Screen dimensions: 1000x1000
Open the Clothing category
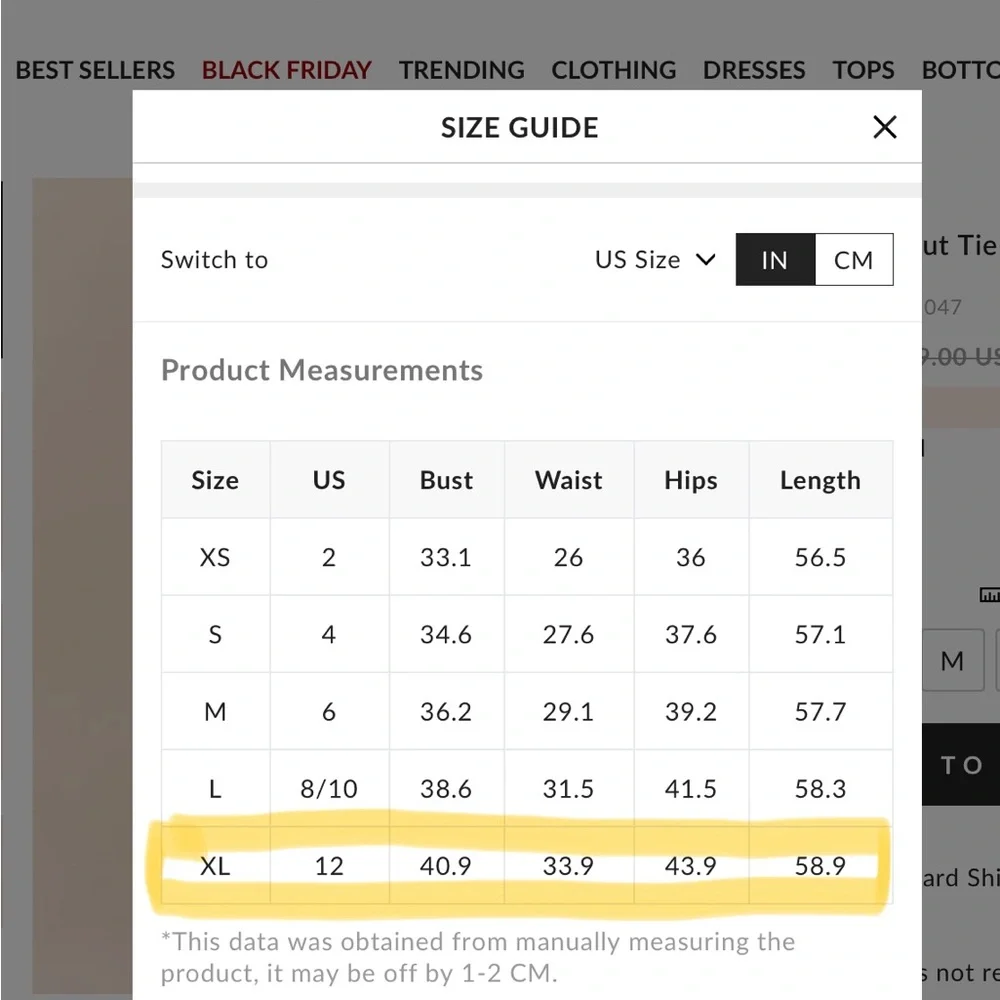(x=613, y=70)
